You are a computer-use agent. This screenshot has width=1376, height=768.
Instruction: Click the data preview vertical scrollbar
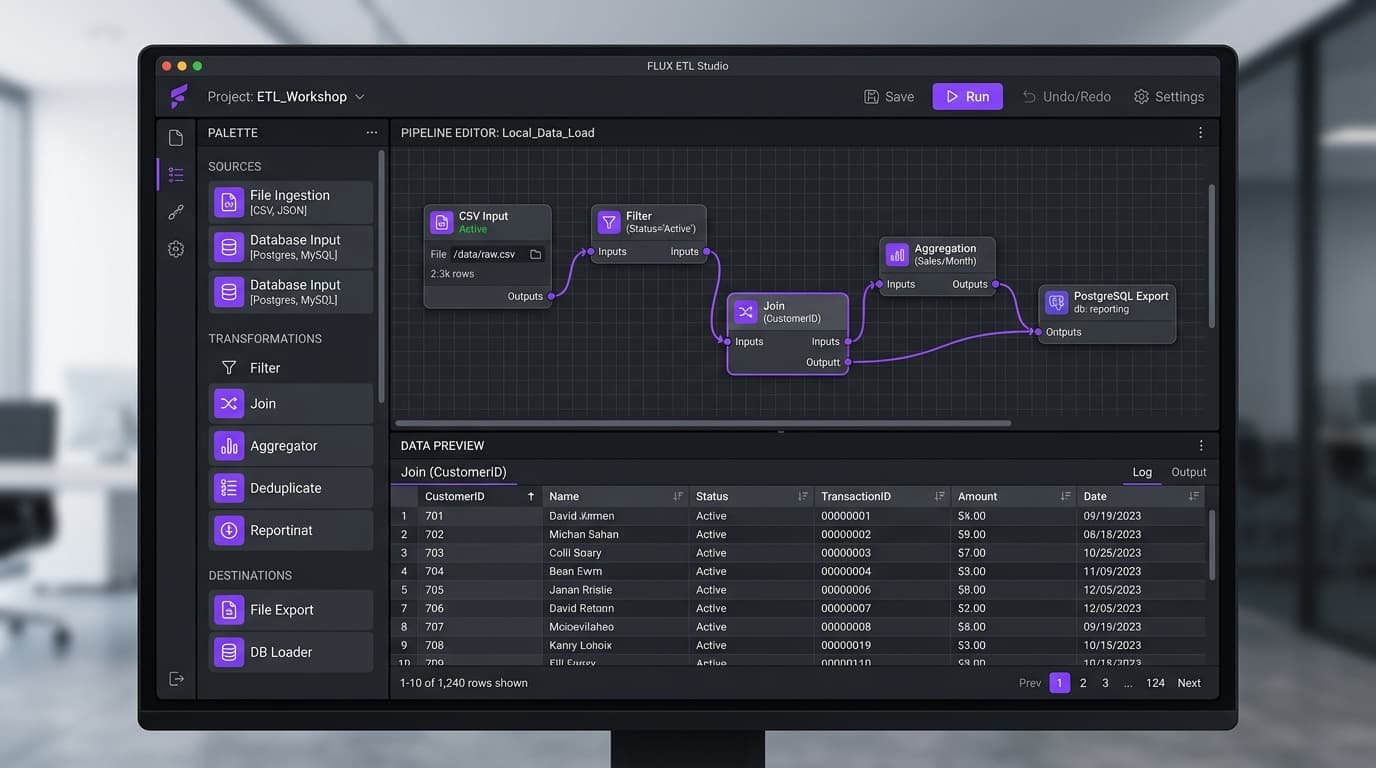(x=1213, y=545)
